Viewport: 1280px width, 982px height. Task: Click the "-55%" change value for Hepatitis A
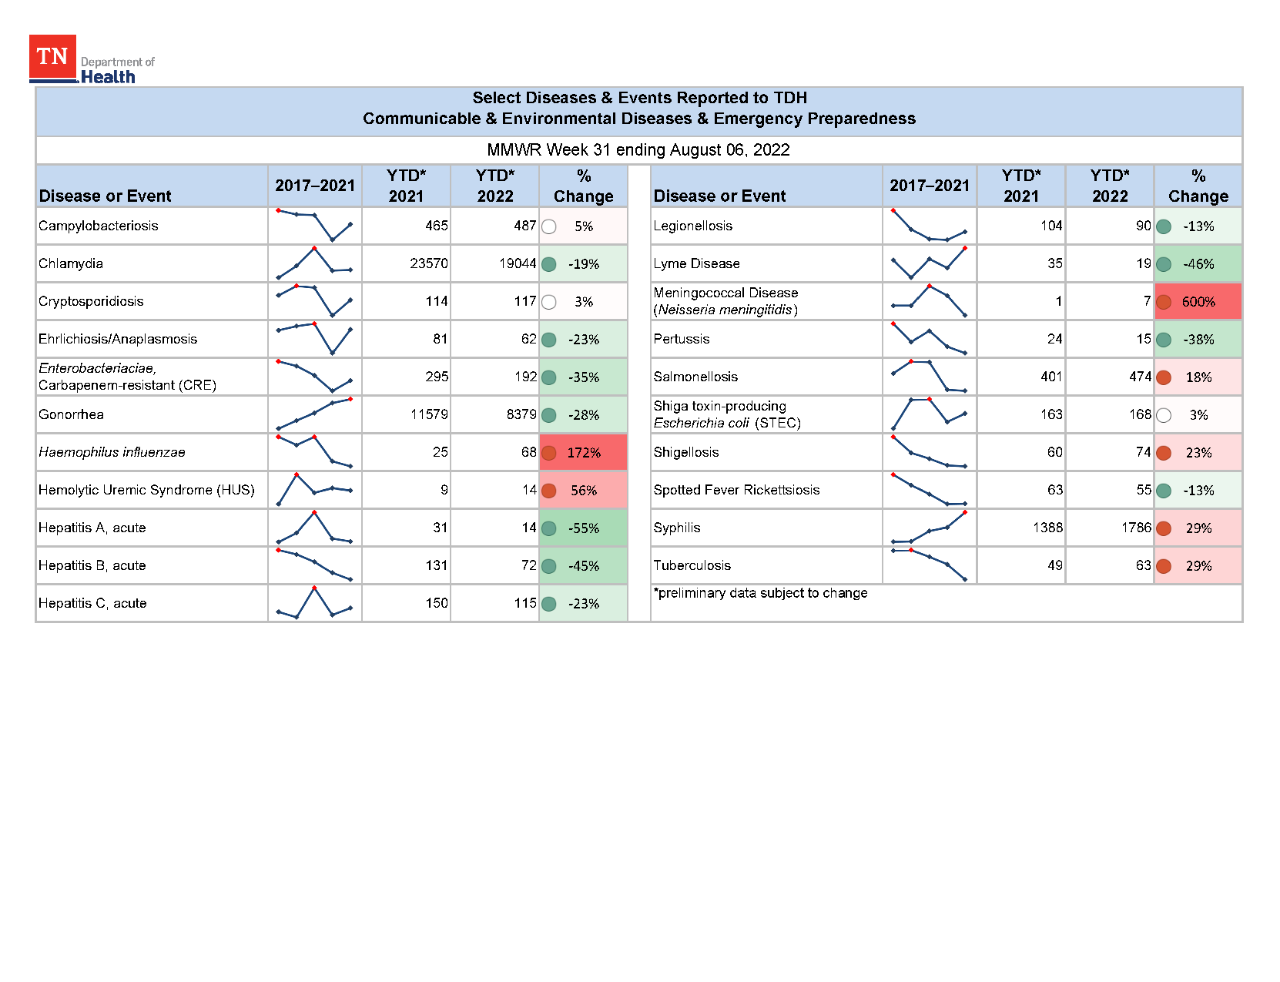point(584,529)
